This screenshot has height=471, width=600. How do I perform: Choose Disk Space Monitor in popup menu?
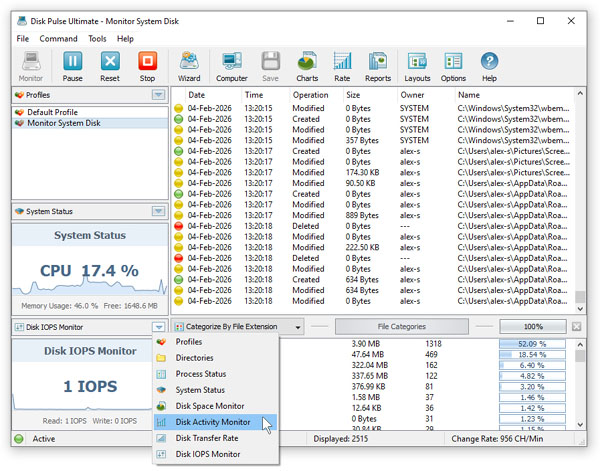tap(216, 406)
